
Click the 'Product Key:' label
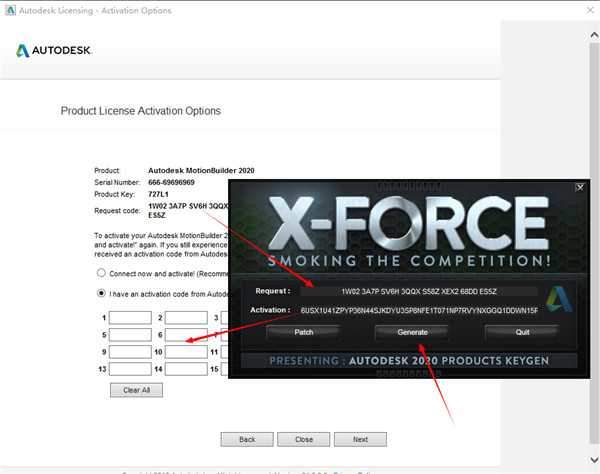[114, 194]
